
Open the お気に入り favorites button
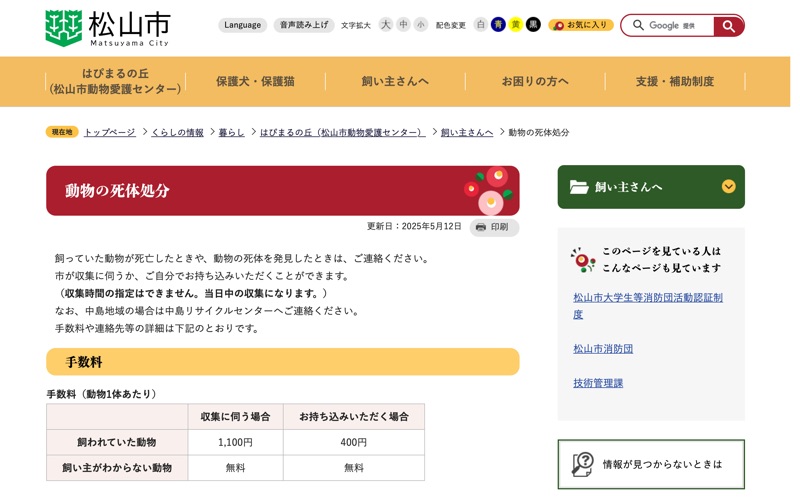(x=581, y=25)
